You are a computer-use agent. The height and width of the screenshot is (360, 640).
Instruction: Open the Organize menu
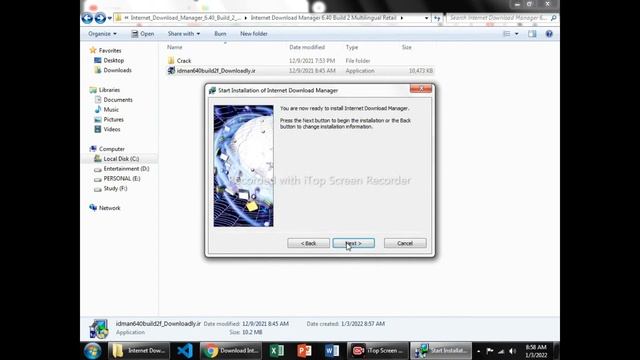(x=102, y=34)
